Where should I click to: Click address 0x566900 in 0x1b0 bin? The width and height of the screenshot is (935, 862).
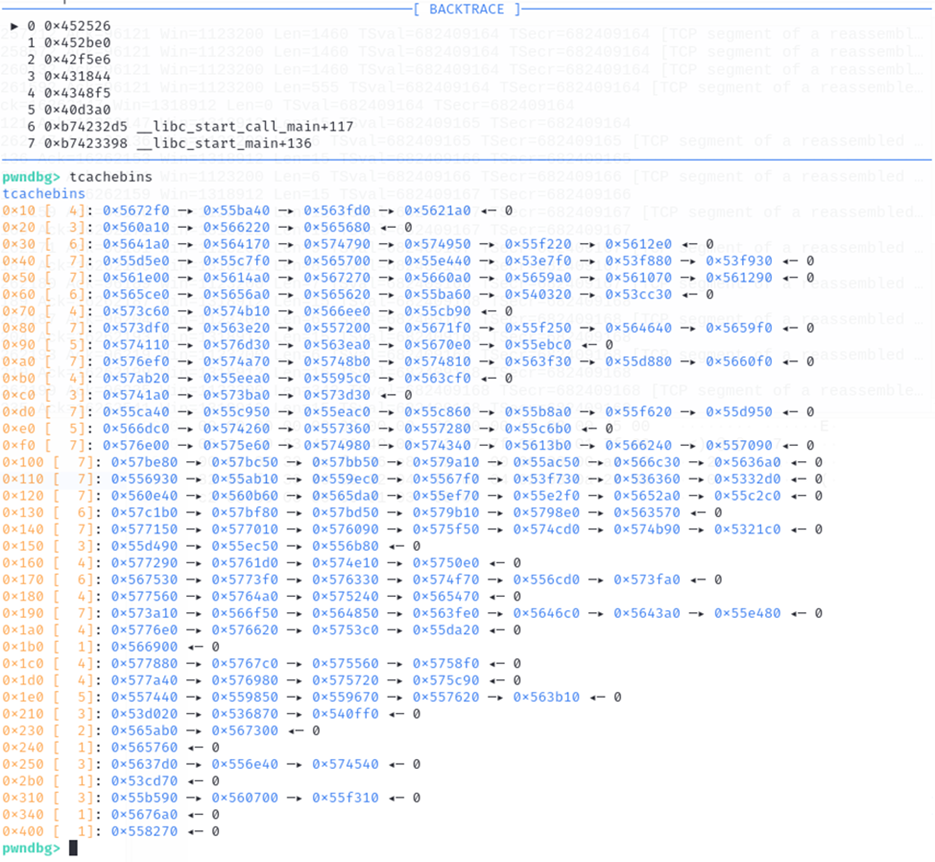pos(144,646)
